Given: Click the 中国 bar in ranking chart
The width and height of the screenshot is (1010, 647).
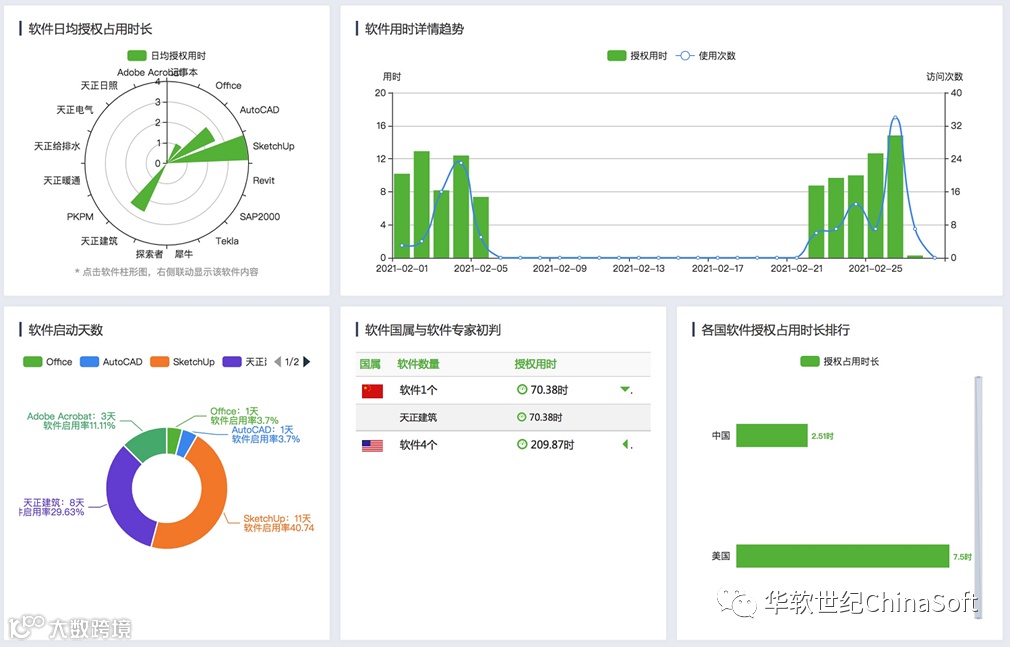Looking at the screenshot, I should tap(772, 436).
